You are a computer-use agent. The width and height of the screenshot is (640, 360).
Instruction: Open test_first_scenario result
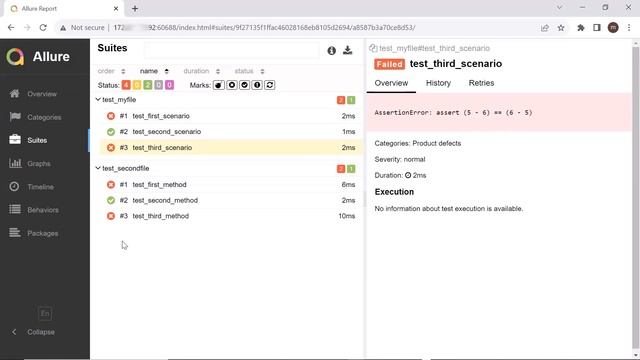[231, 116]
